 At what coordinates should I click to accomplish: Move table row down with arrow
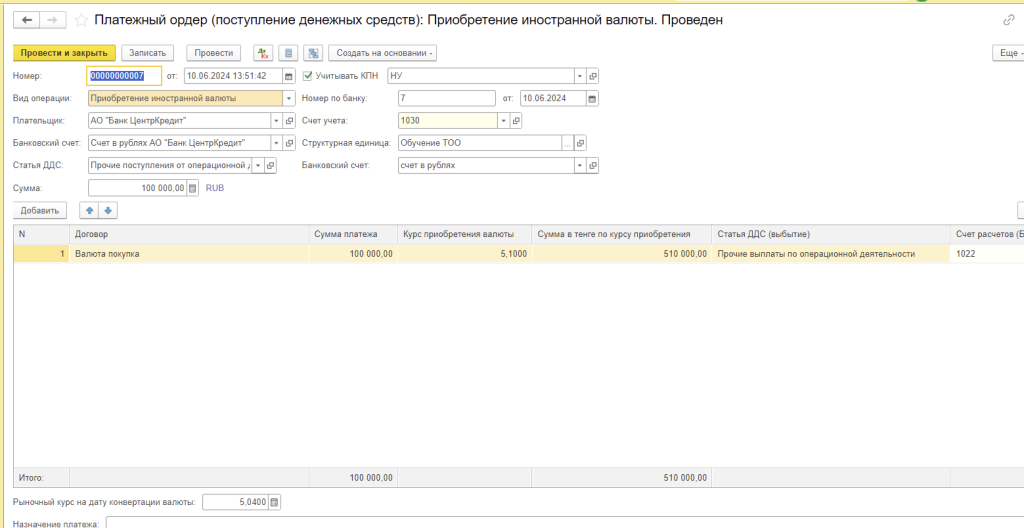click(x=108, y=210)
